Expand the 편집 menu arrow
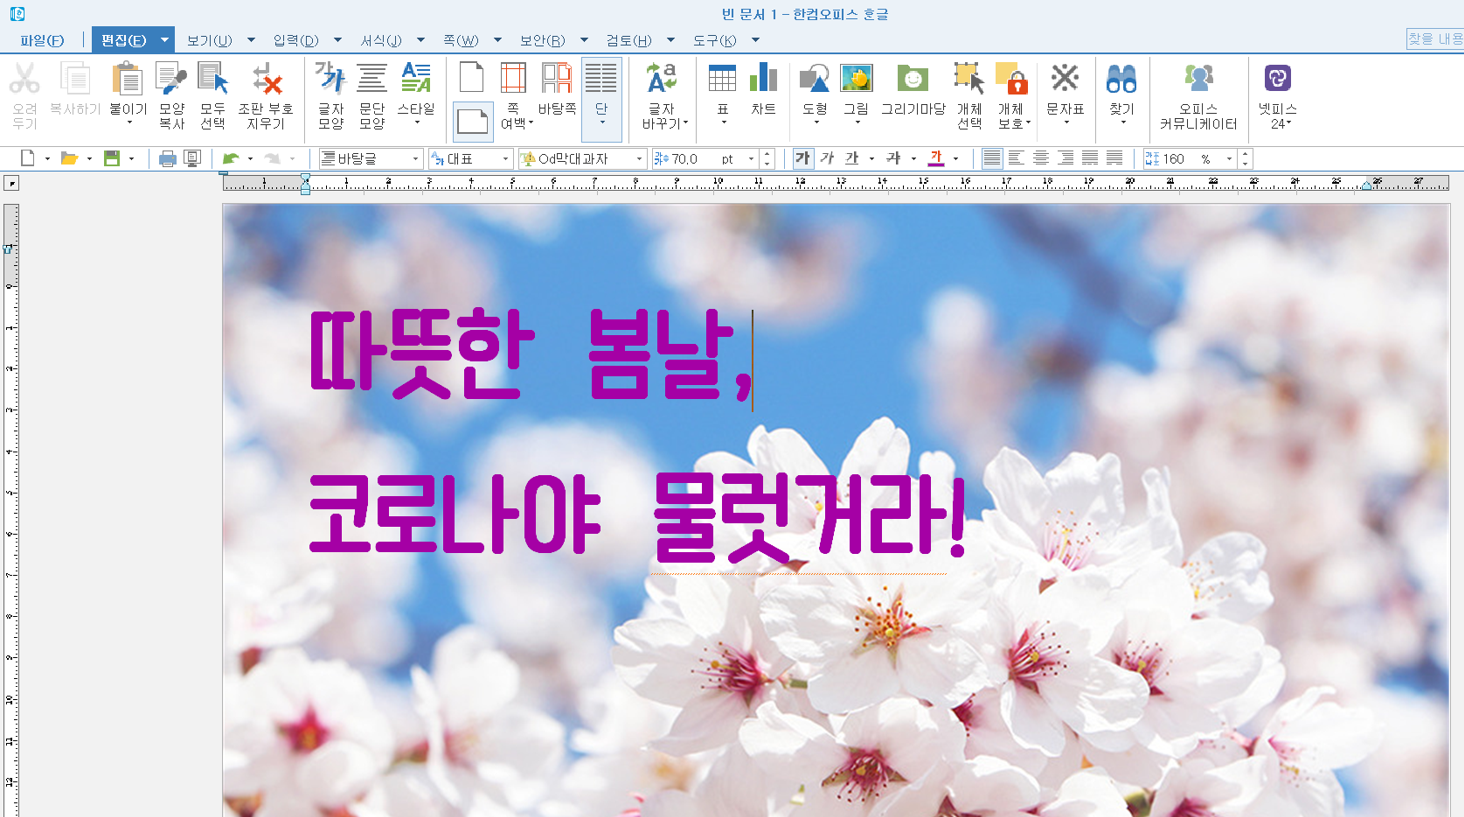 (x=164, y=40)
